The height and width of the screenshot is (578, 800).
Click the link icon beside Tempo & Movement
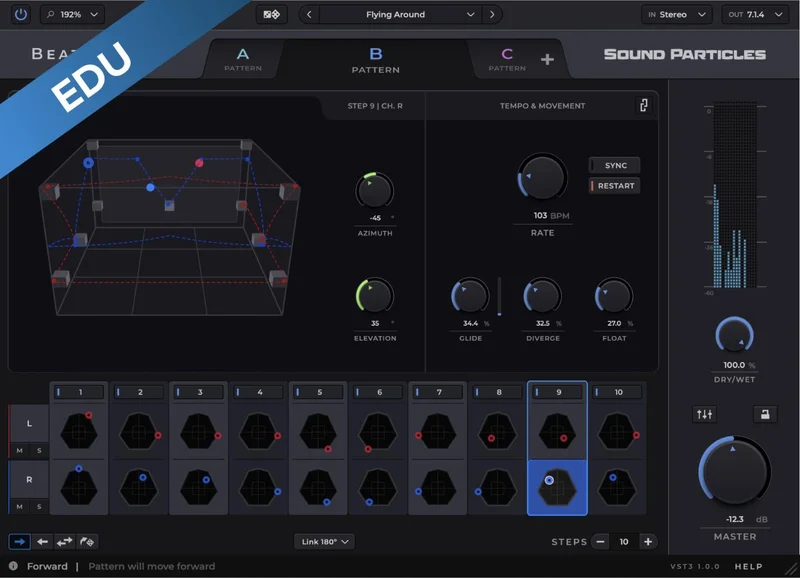pos(644,105)
